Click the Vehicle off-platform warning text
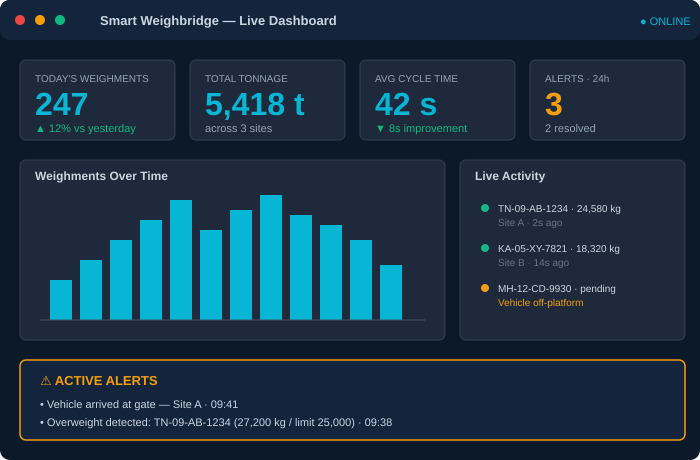Viewport: 700px width, 460px height. pos(541,303)
